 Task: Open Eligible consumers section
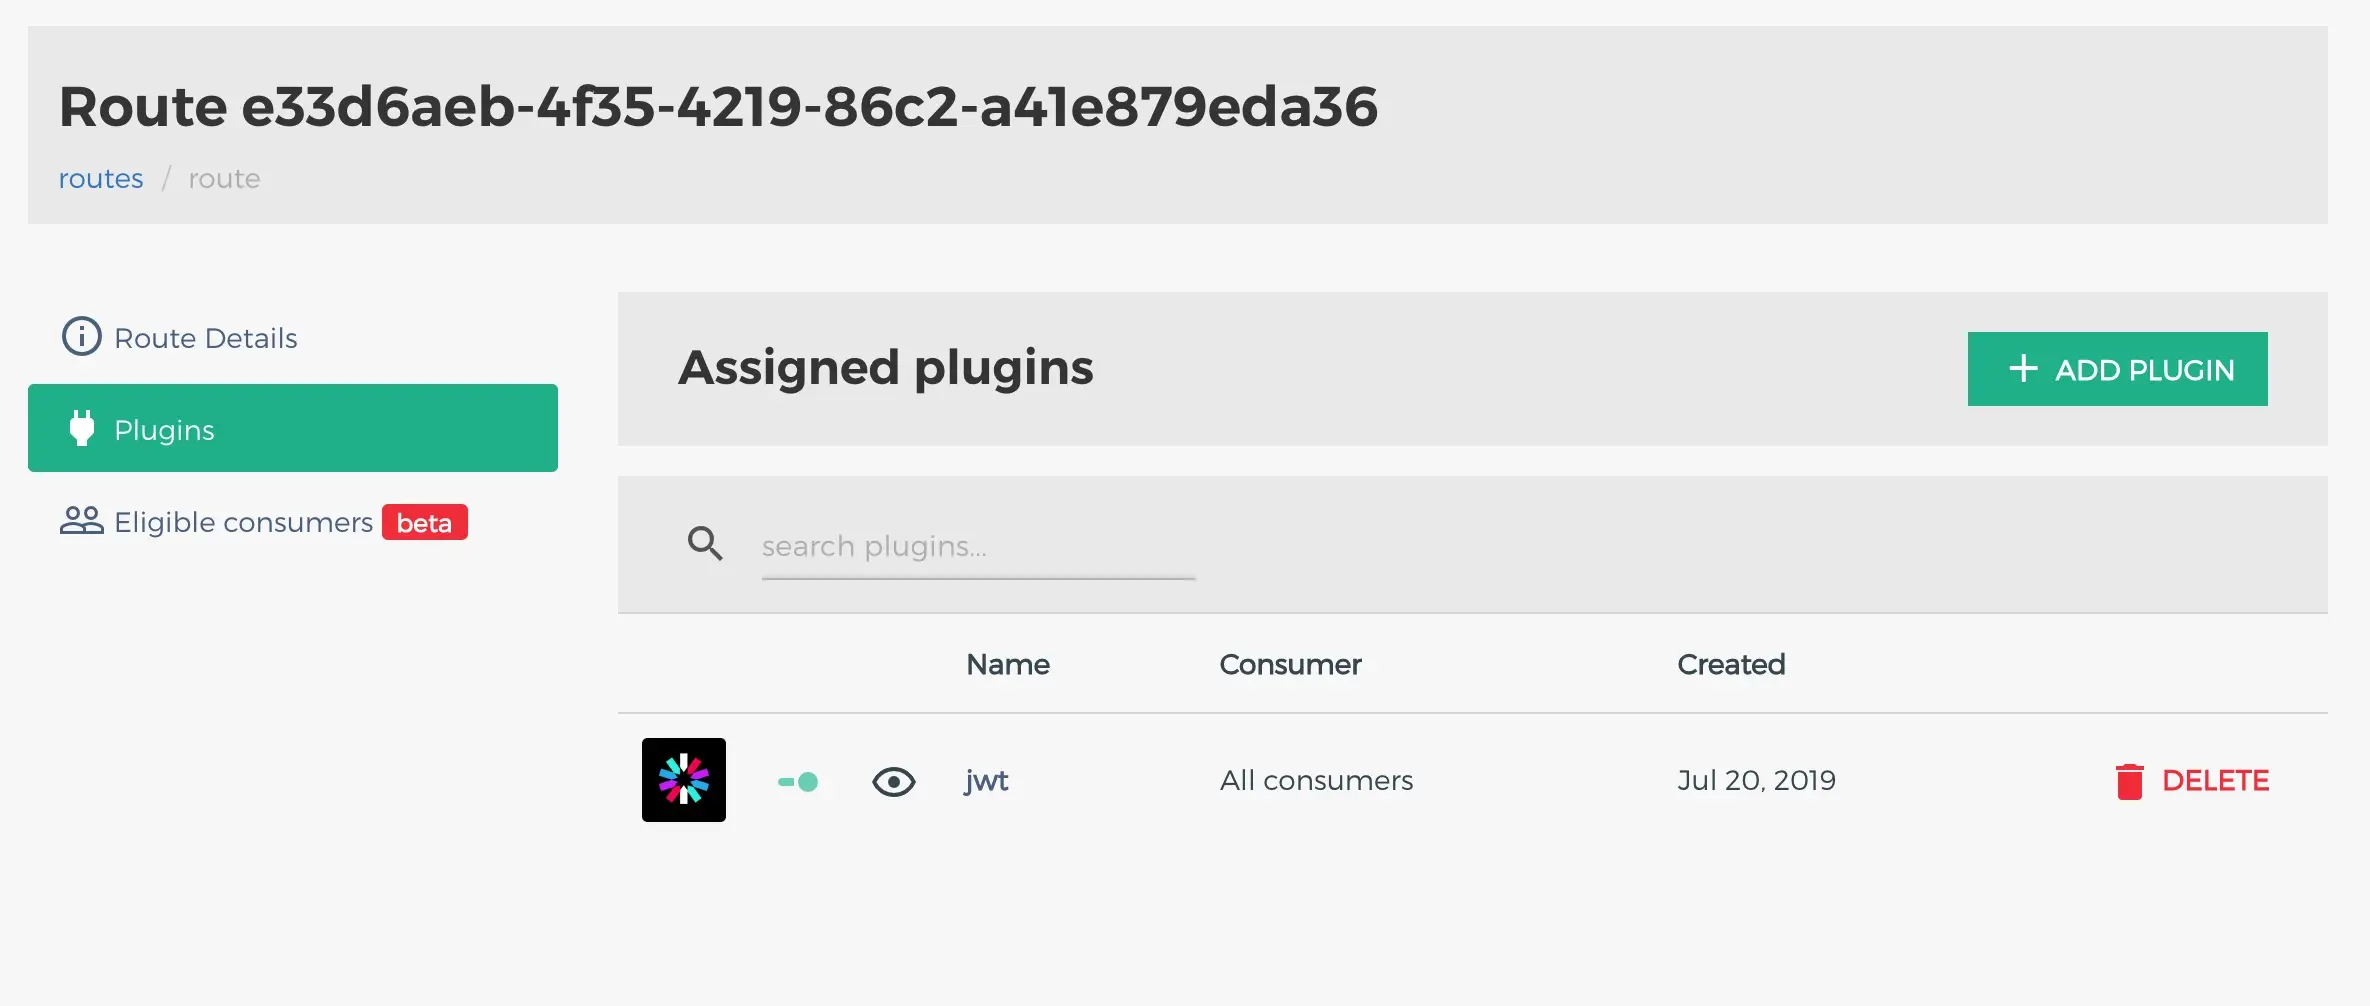point(243,522)
